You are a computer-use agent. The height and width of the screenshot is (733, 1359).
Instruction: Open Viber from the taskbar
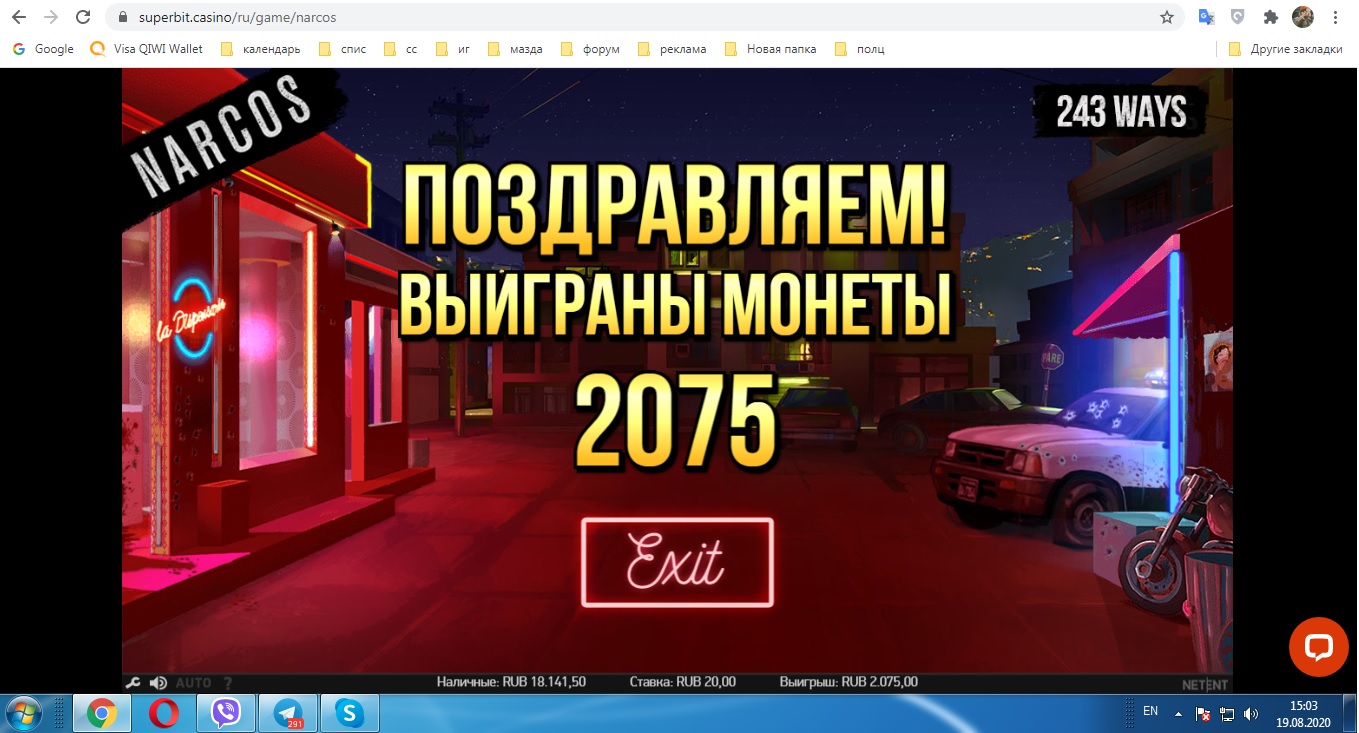[226, 714]
